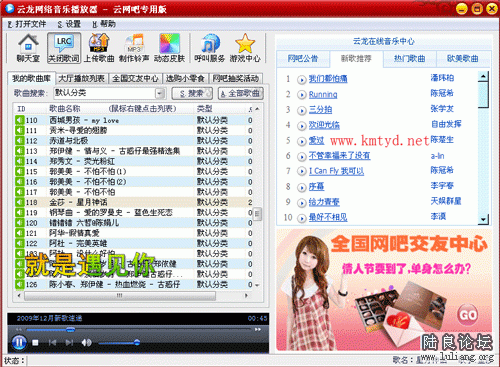Pause playback with the pause button
500x367 pixels.
[19, 342]
